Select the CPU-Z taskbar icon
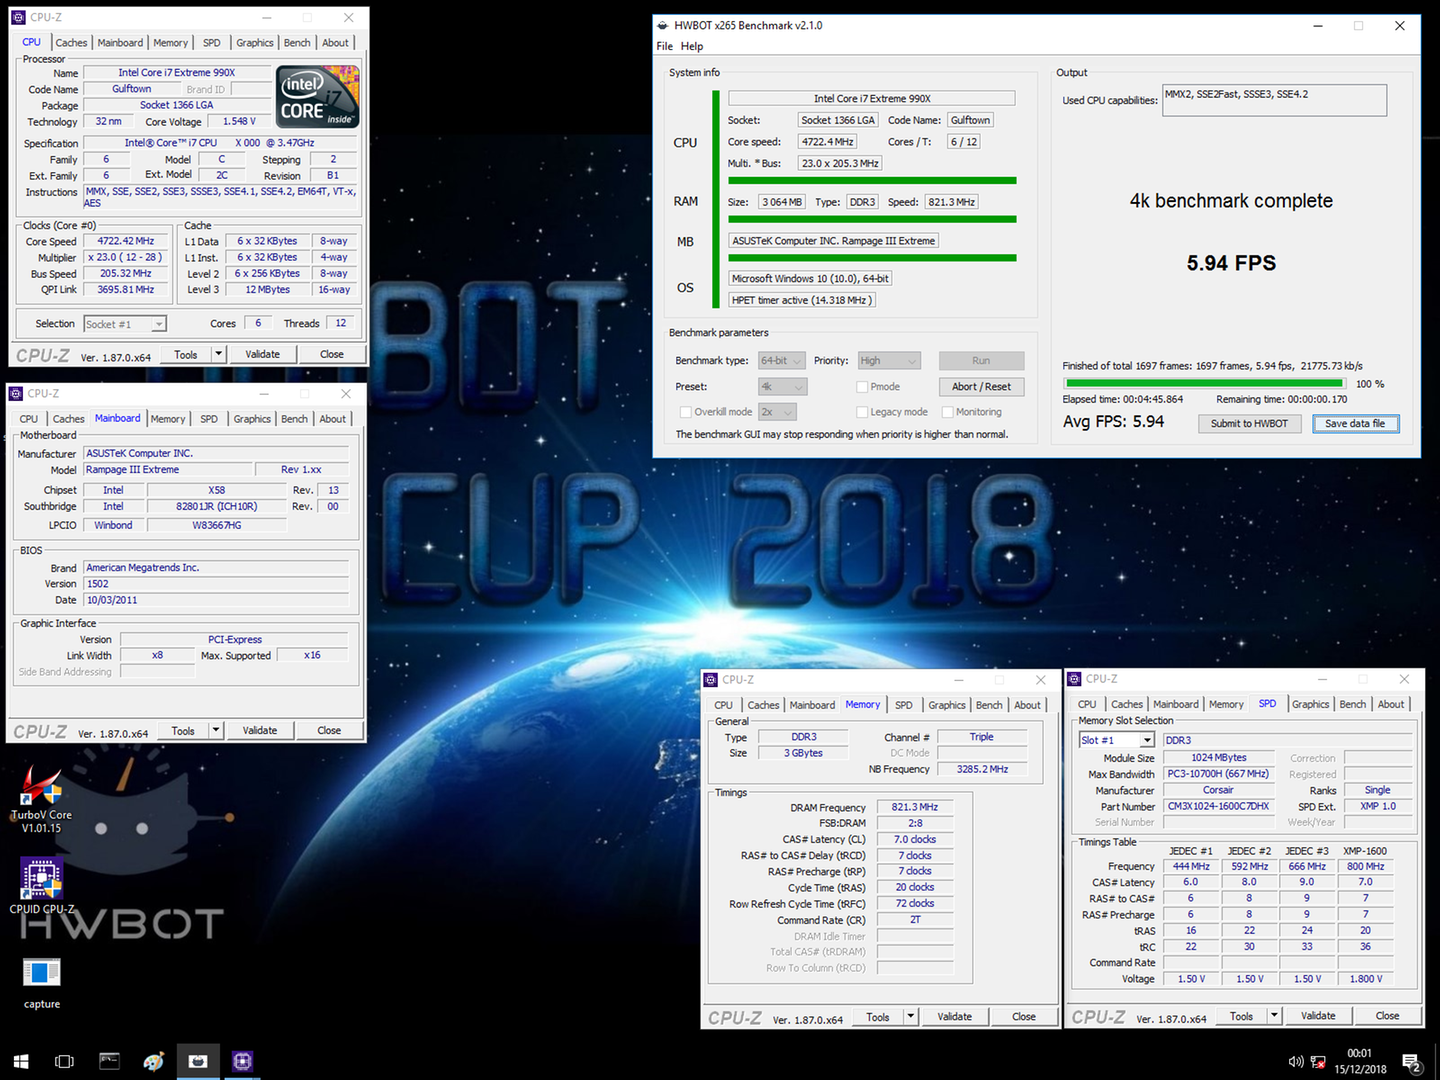This screenshot has width=1440, height=1080. pos(242,1061)
